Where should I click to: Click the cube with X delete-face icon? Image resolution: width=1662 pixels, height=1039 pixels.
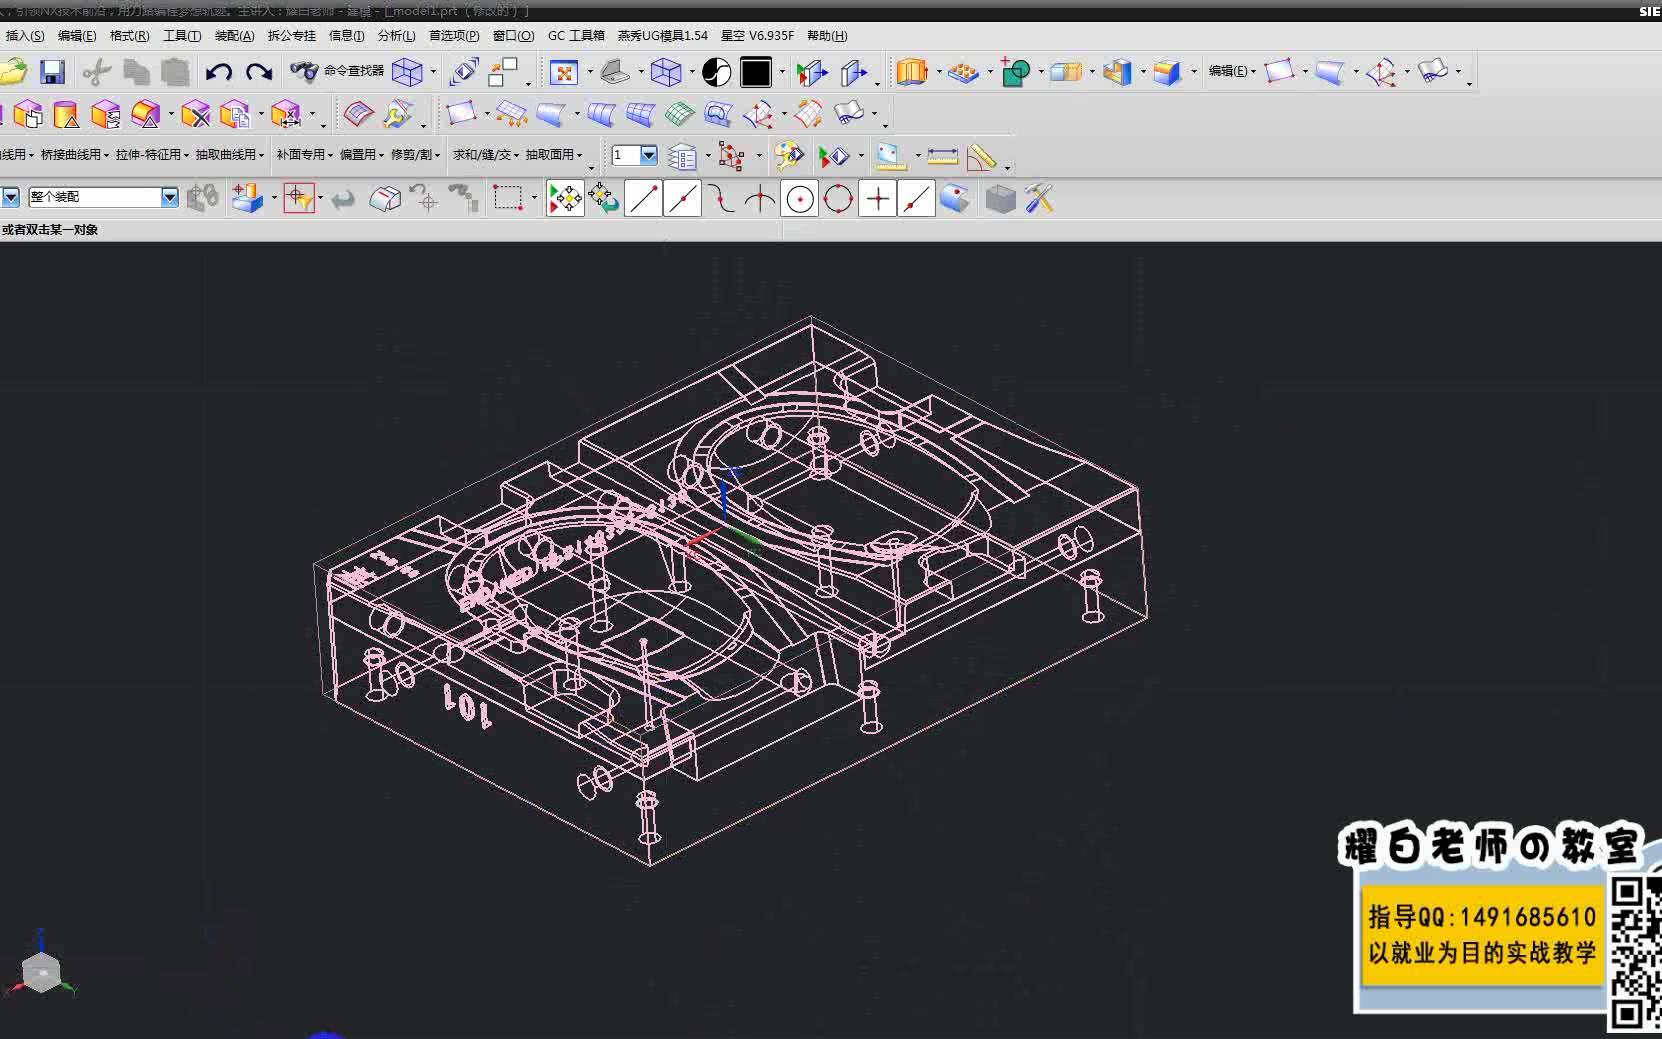click(x=195, y=115)
